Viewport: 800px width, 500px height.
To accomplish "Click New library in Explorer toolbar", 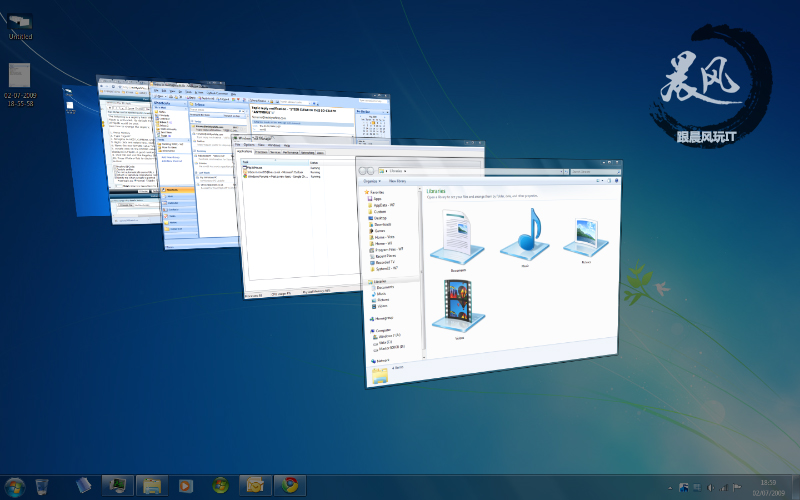I will click(x=397, y=181).
